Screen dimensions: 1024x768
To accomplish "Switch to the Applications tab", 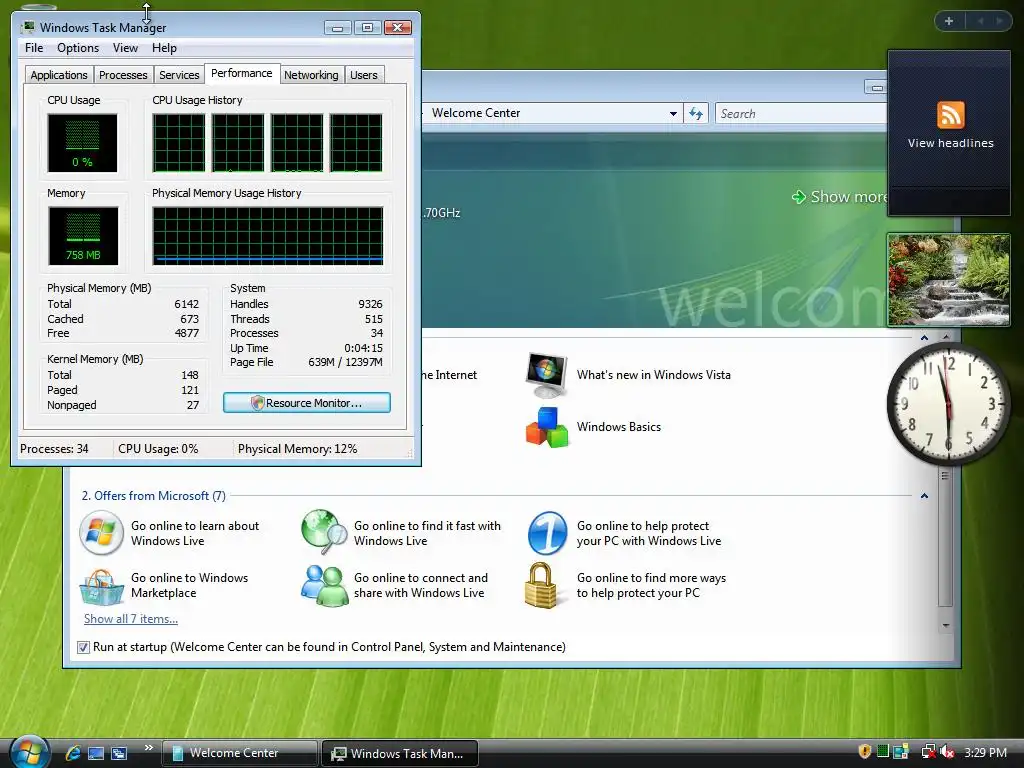I will point(59,75).
